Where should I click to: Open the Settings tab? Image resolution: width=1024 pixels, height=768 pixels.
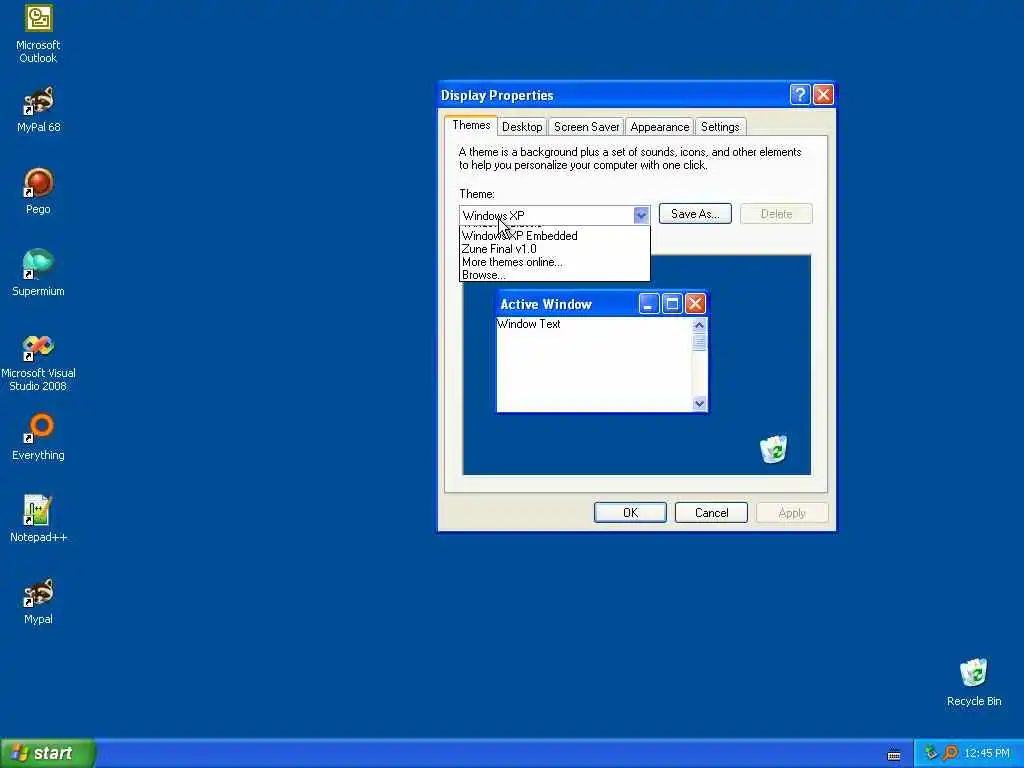click(x=720, y=127)
